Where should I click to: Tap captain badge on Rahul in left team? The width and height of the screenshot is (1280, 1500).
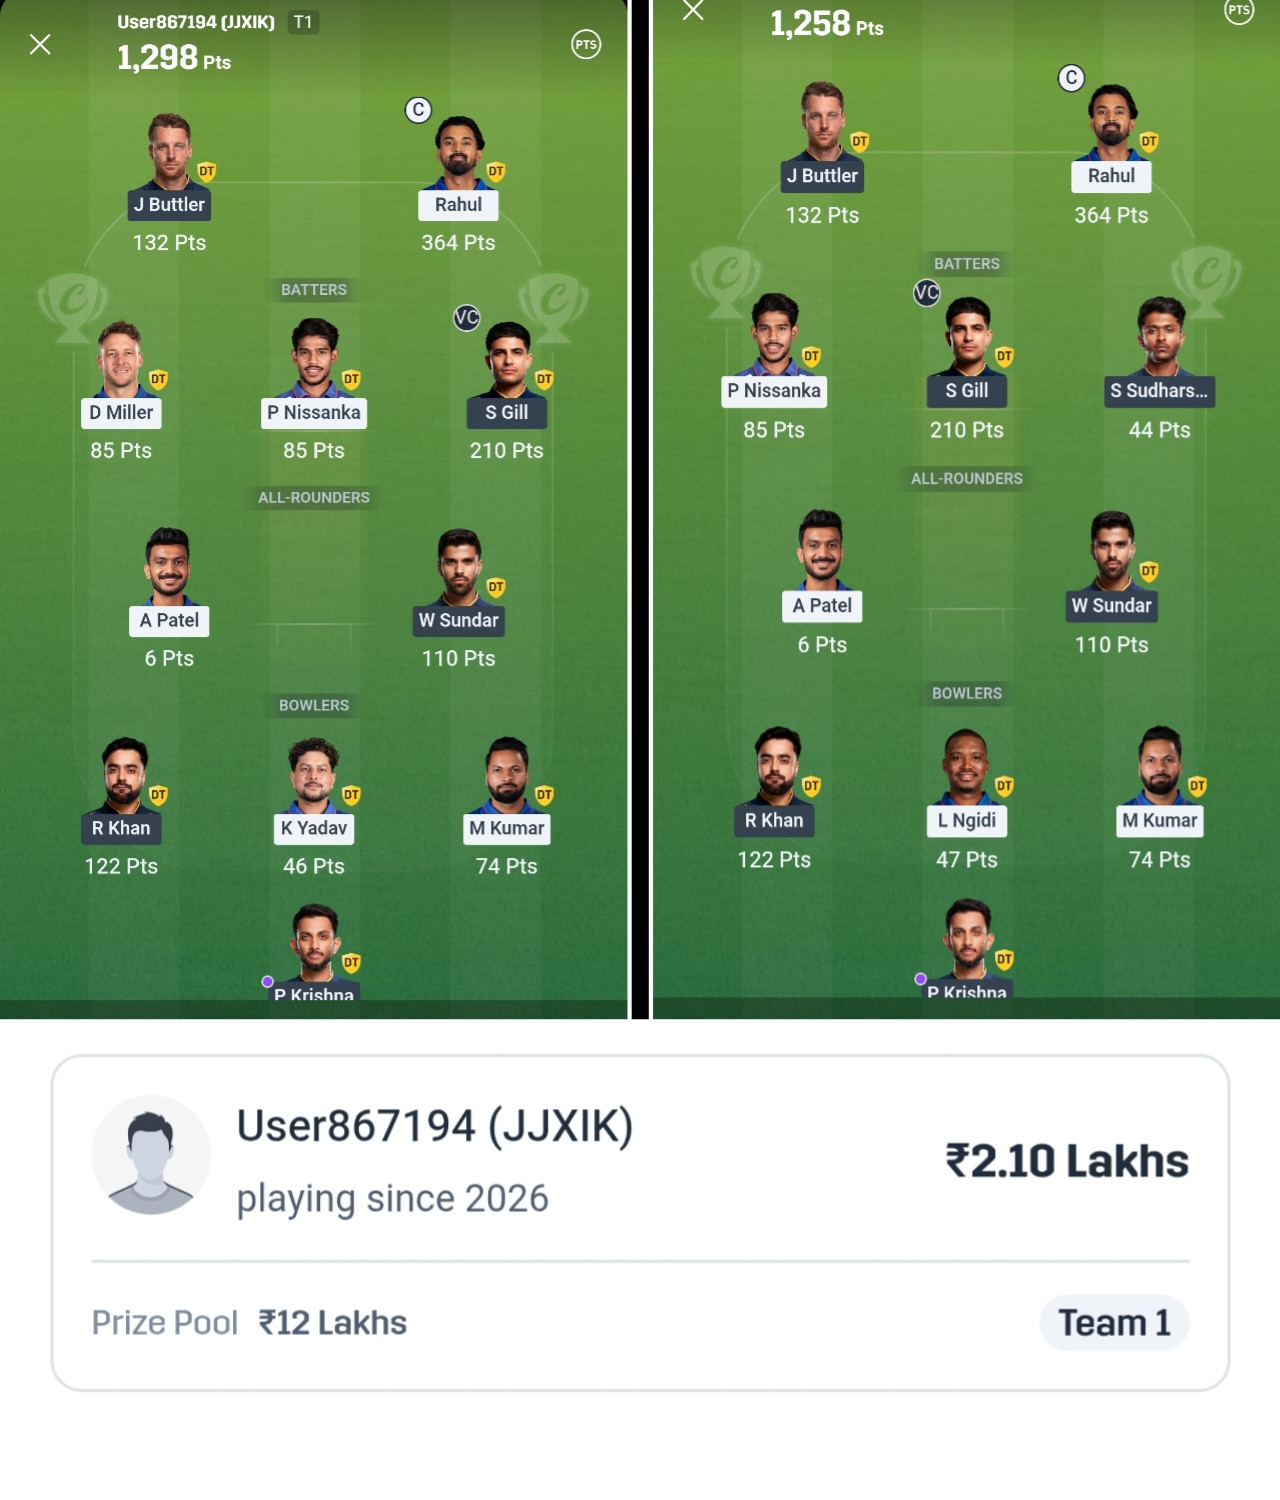click(418, 110)
